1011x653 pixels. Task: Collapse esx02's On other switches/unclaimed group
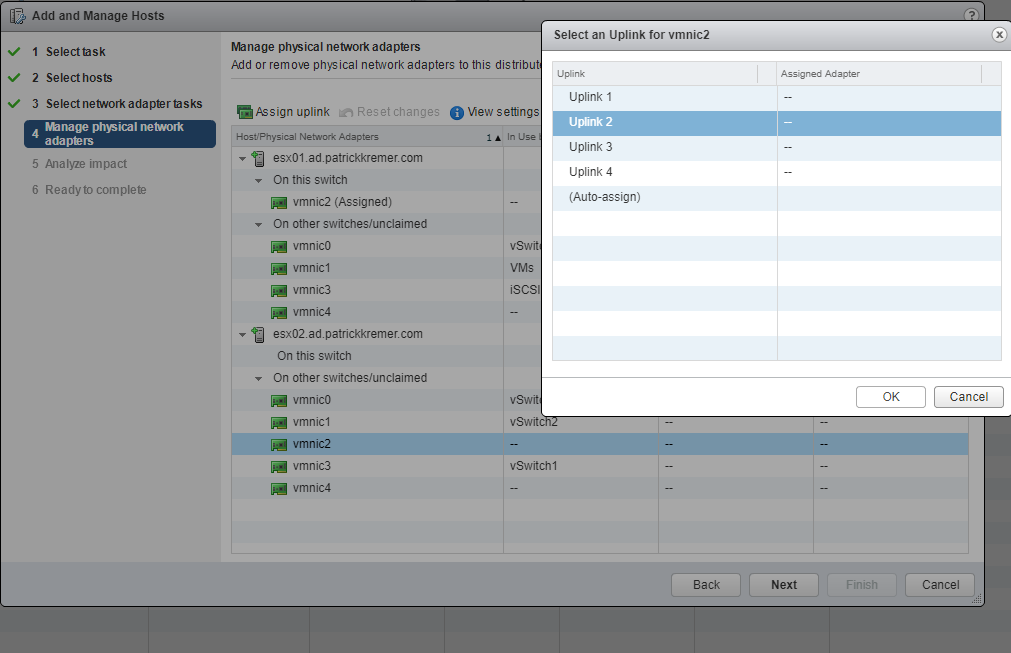[259, 378]
